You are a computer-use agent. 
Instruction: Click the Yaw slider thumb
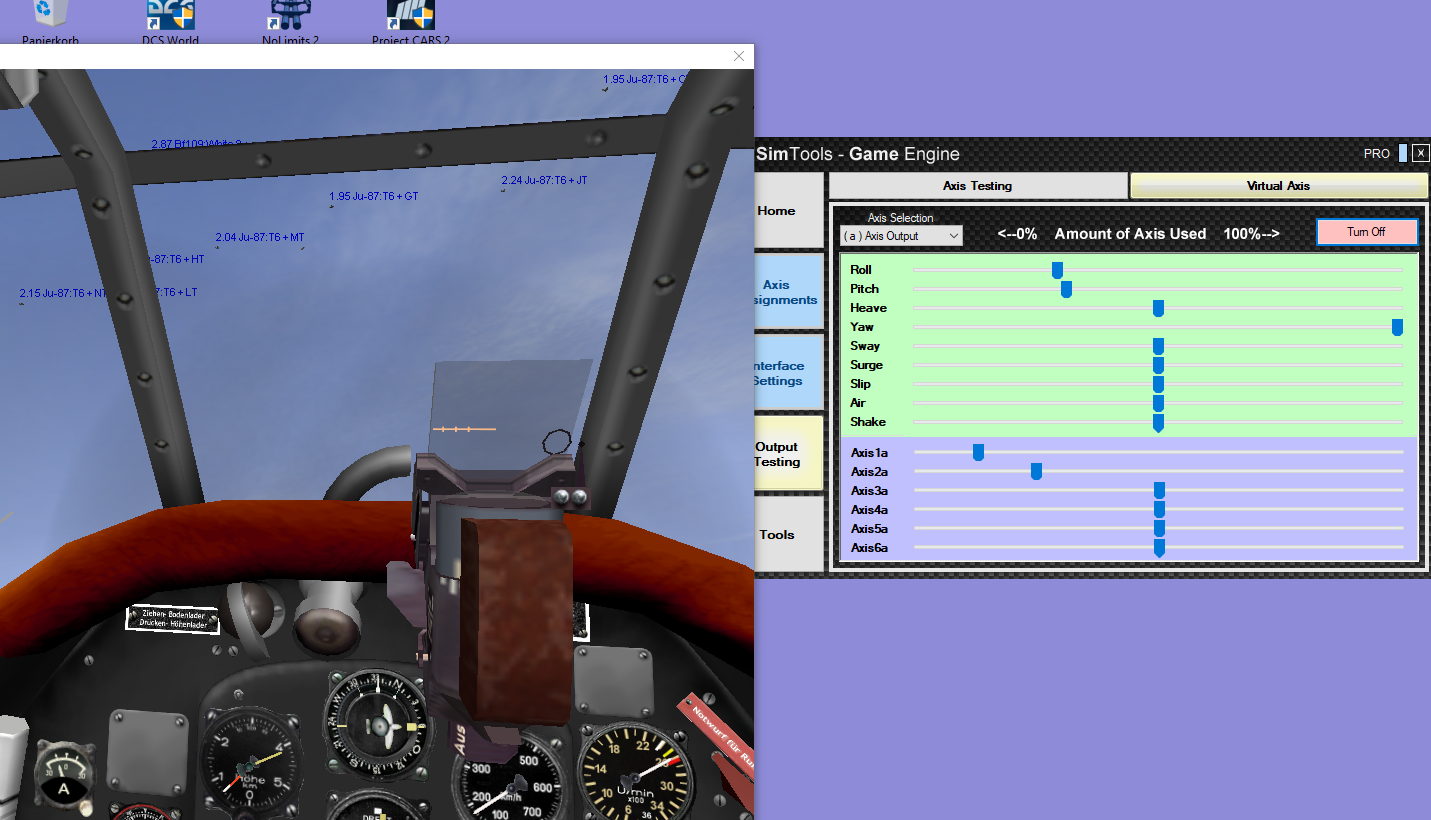click(x=1397, y=327)
